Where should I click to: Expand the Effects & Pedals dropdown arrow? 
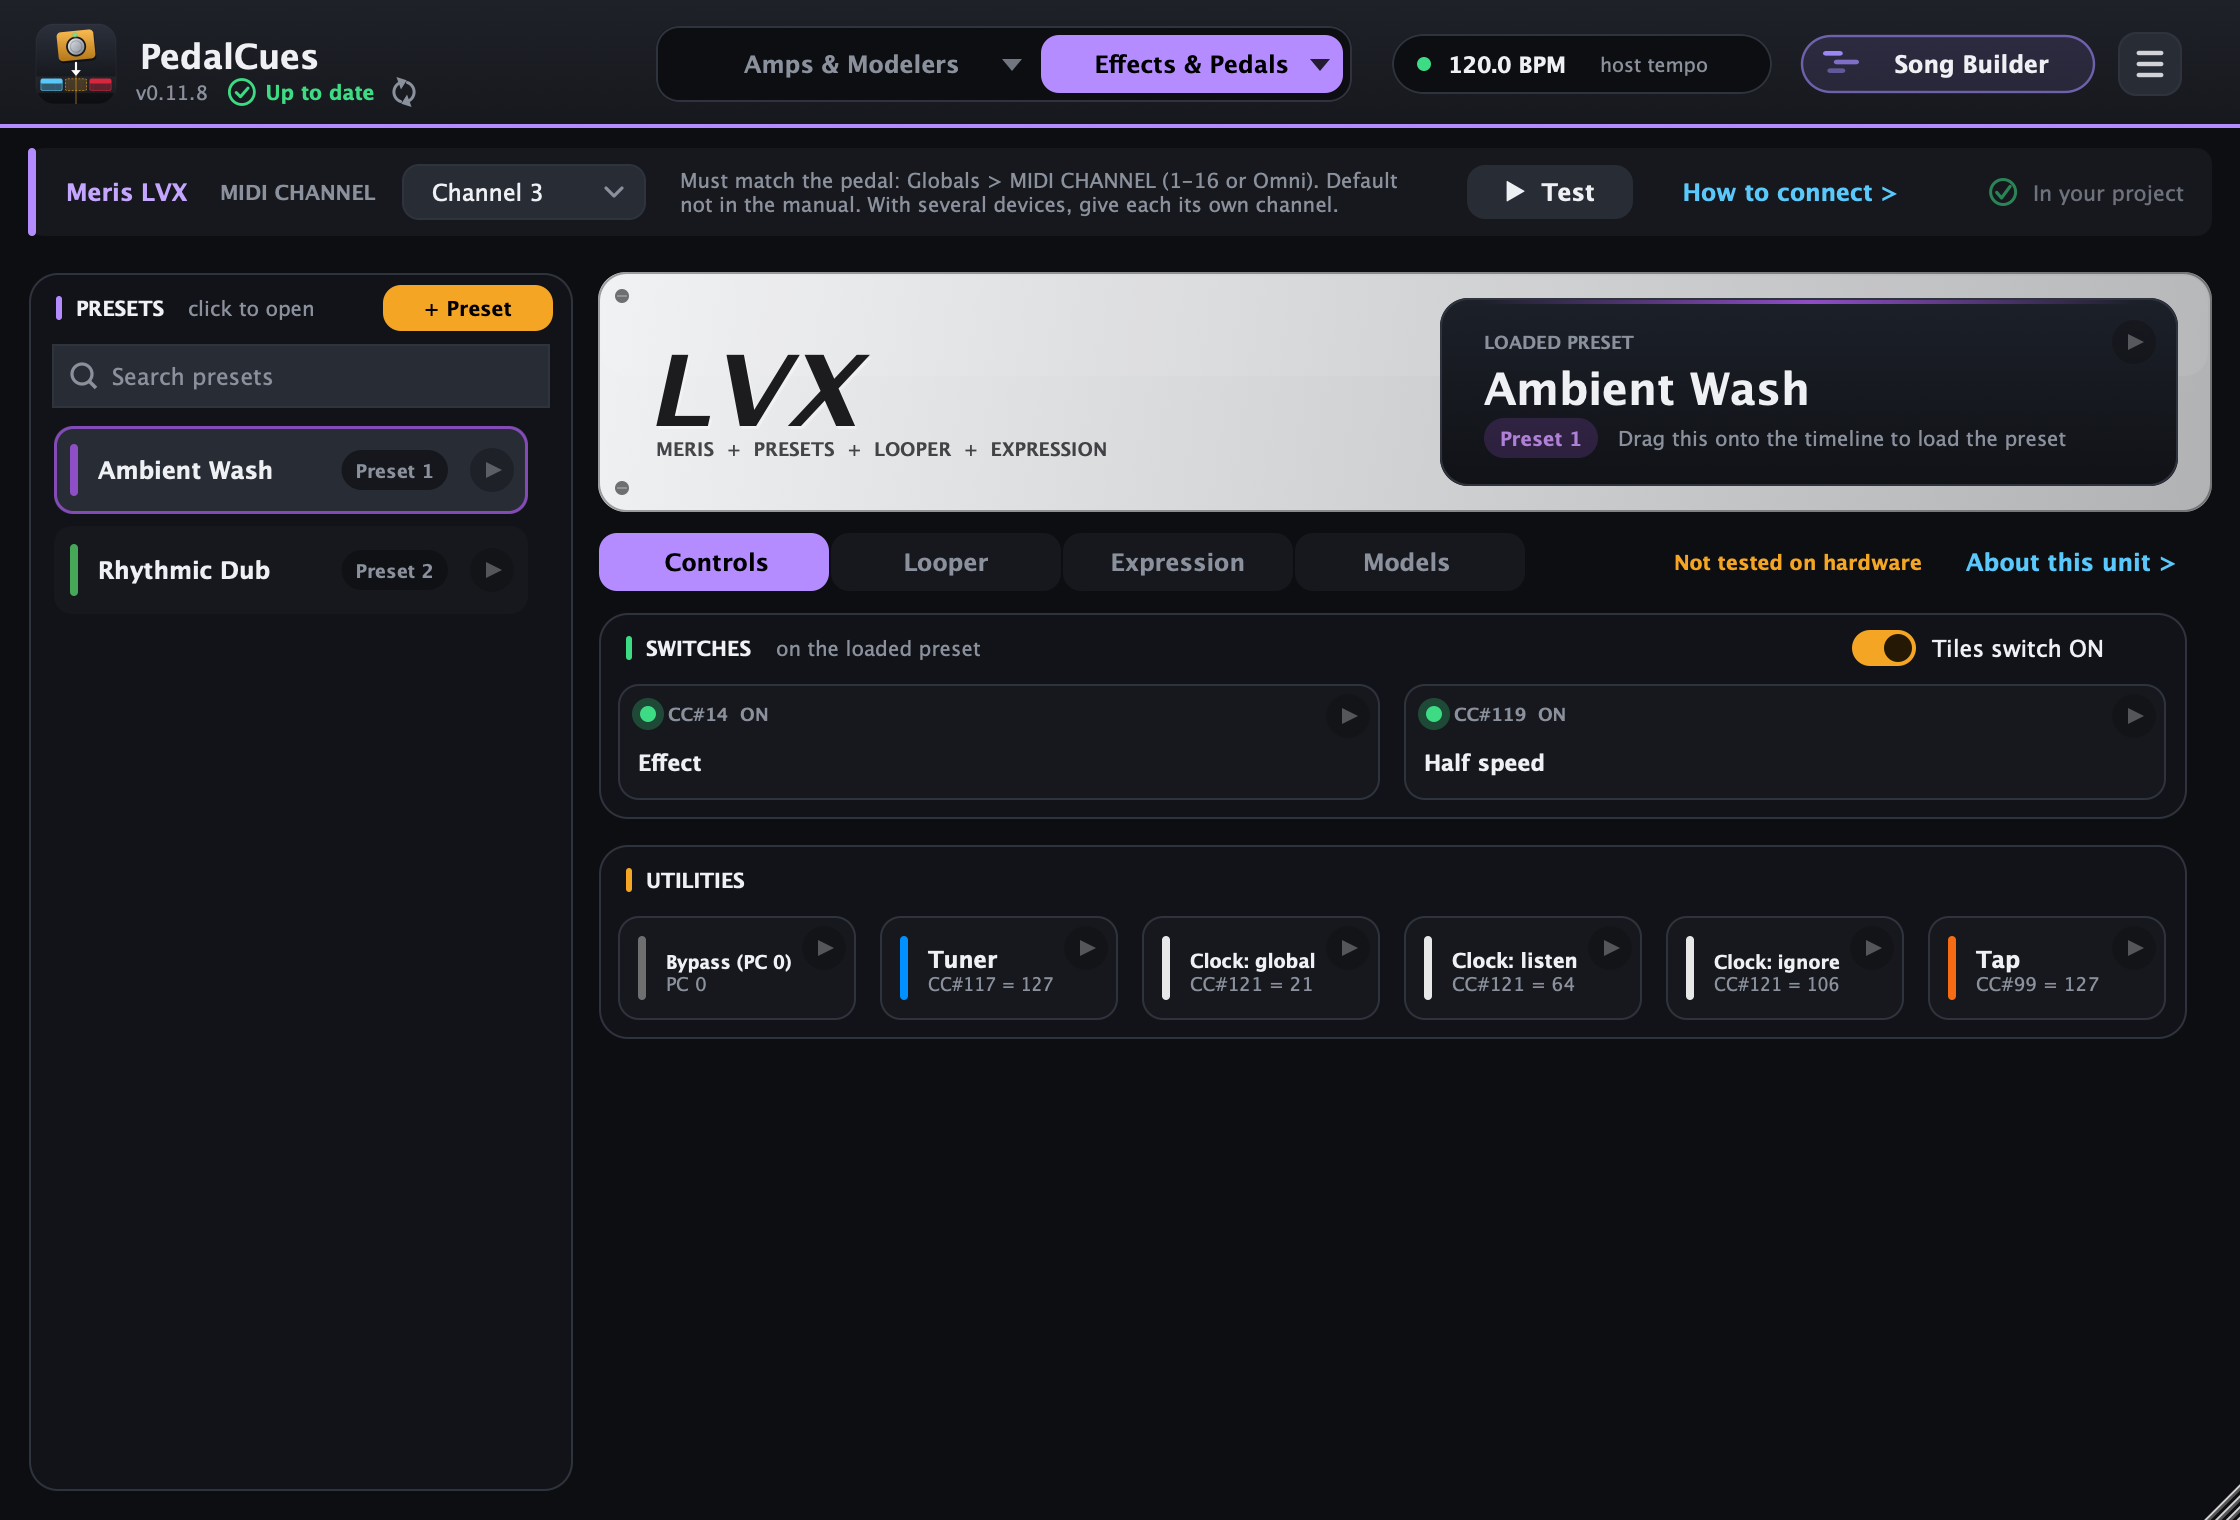pyautogui.click(x=1319, y=64)
